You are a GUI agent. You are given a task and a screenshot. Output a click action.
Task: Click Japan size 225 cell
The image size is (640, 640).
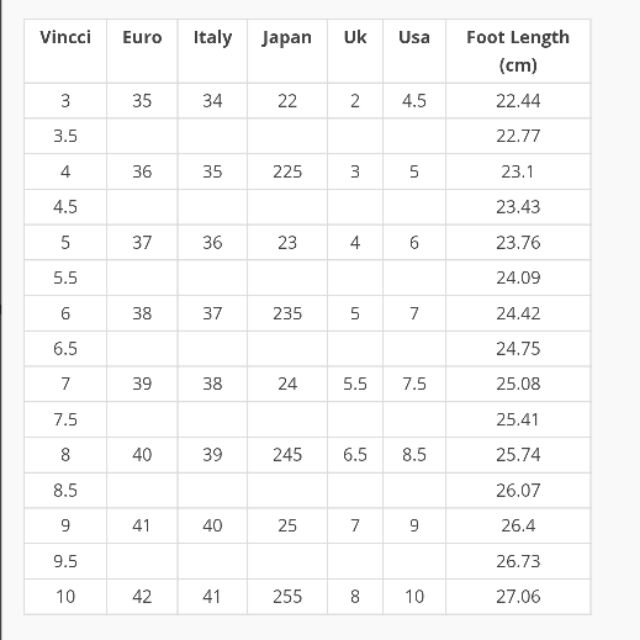(x=287, y=171)
